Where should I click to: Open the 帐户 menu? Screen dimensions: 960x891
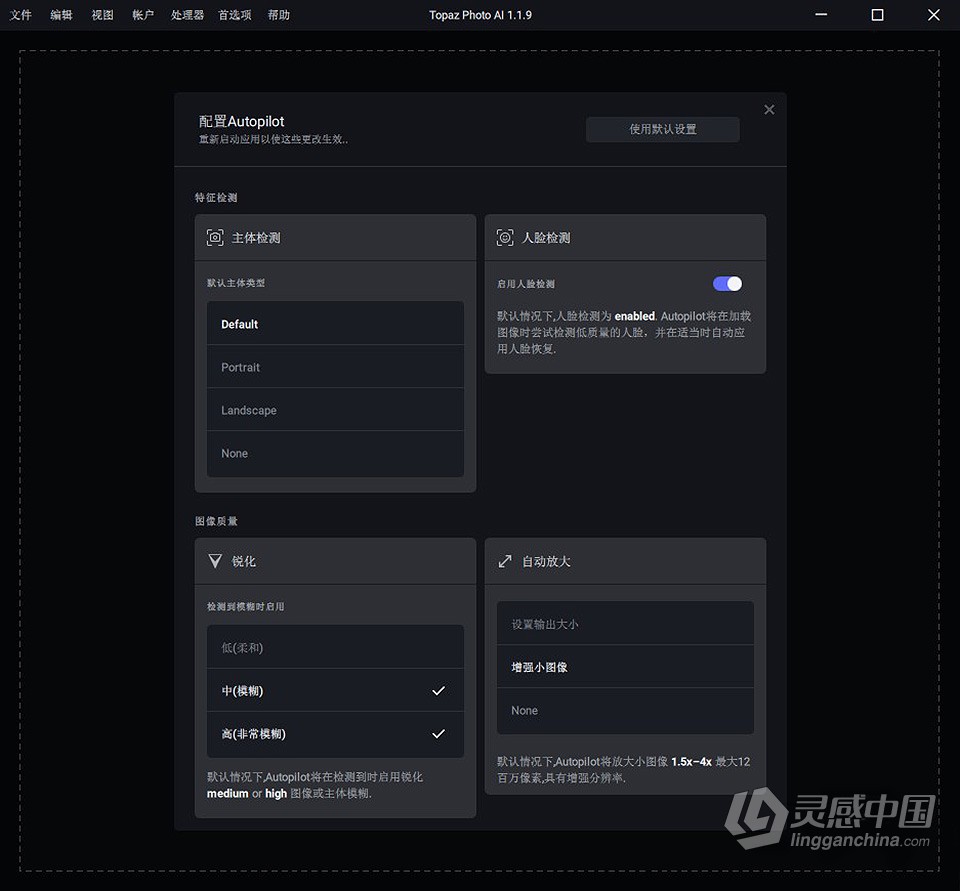(143, 15)
